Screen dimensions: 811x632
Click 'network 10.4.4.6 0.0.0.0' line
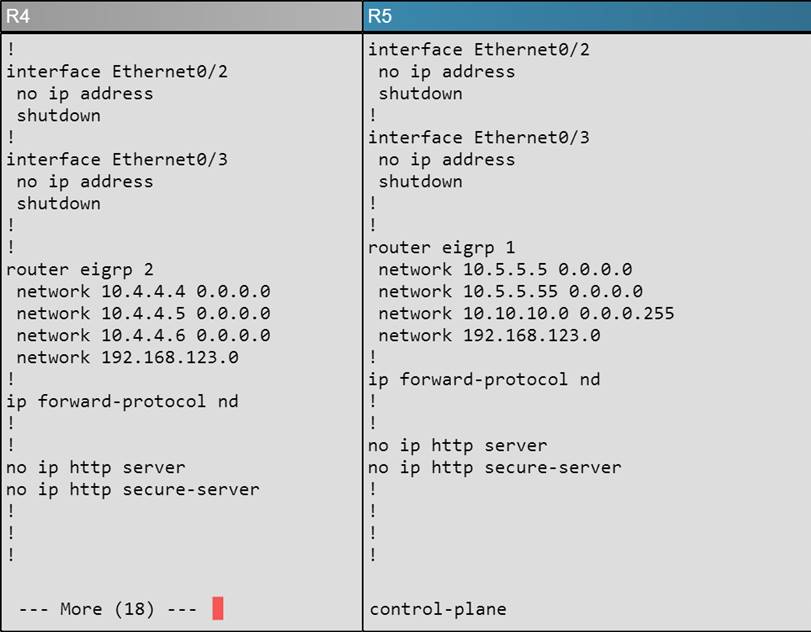click(143, 335)
